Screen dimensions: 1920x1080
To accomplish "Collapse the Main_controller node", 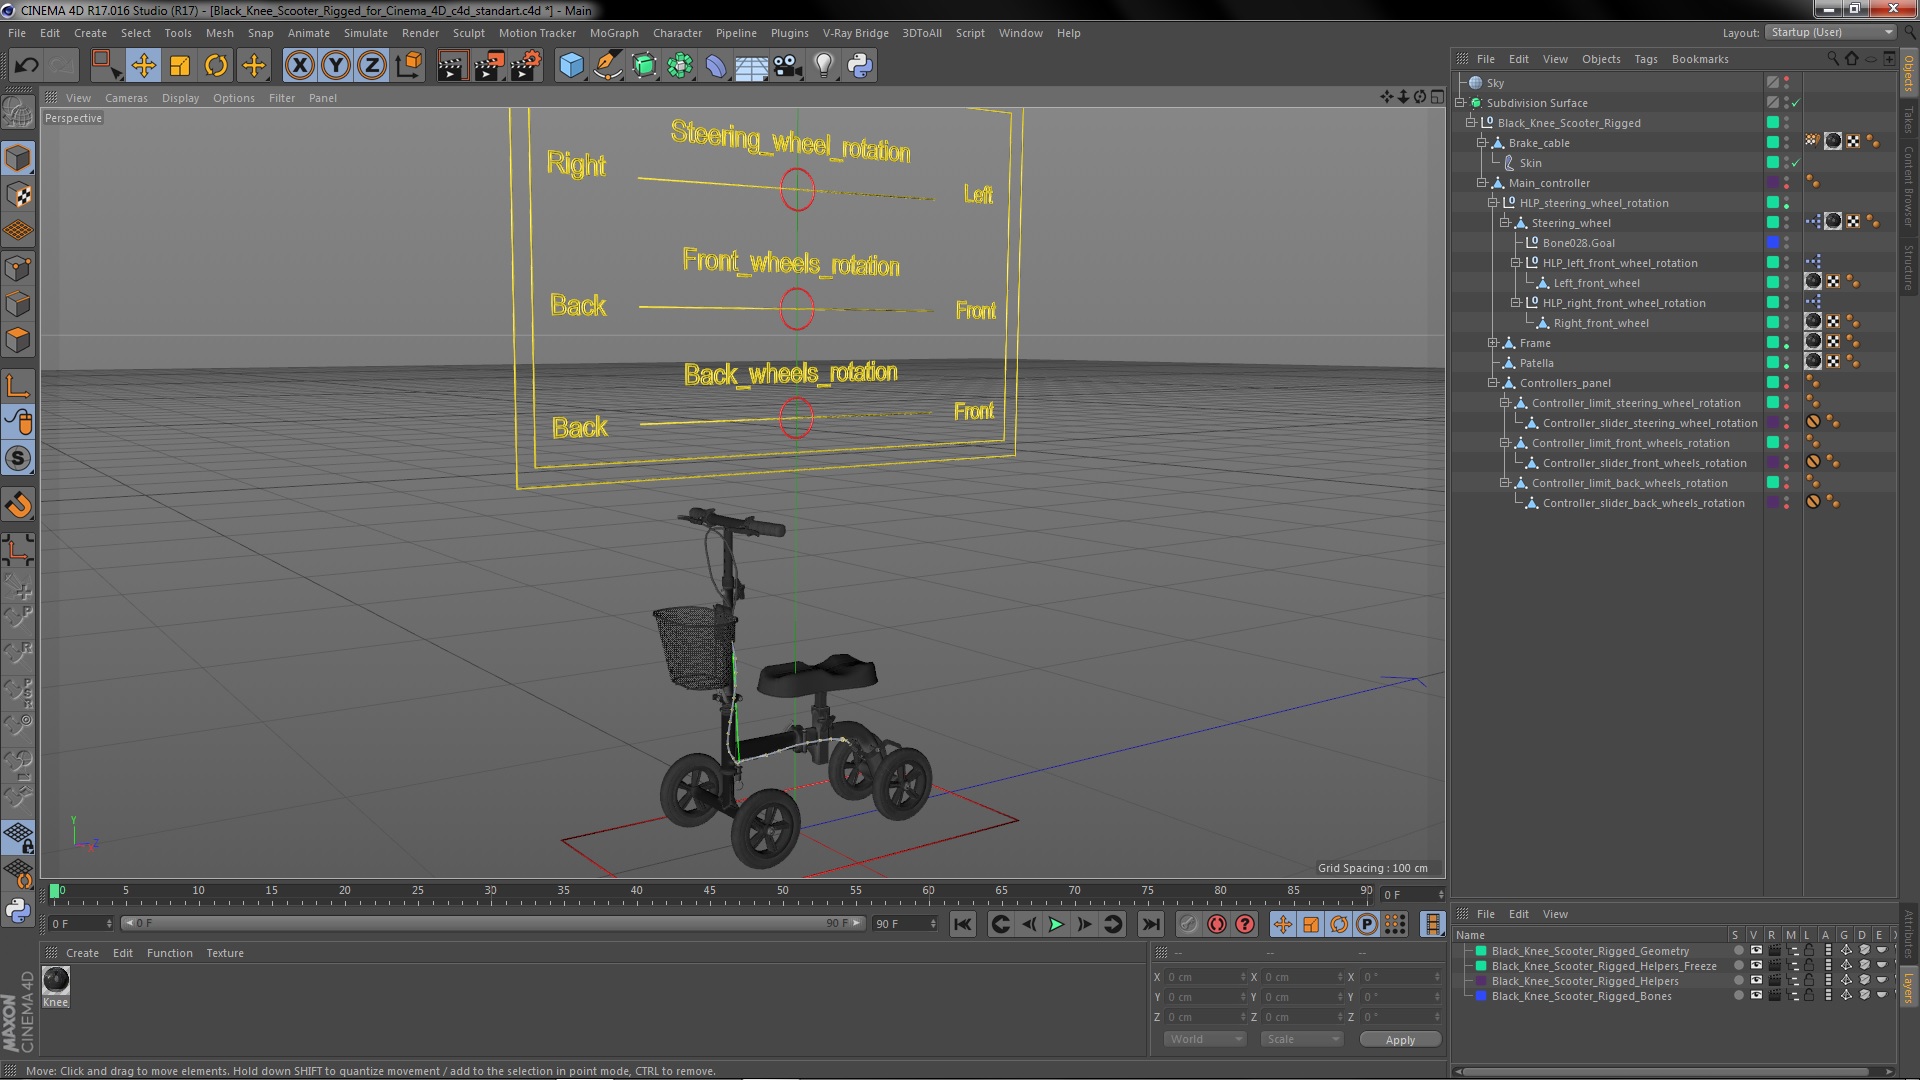I will (1483, 183).
